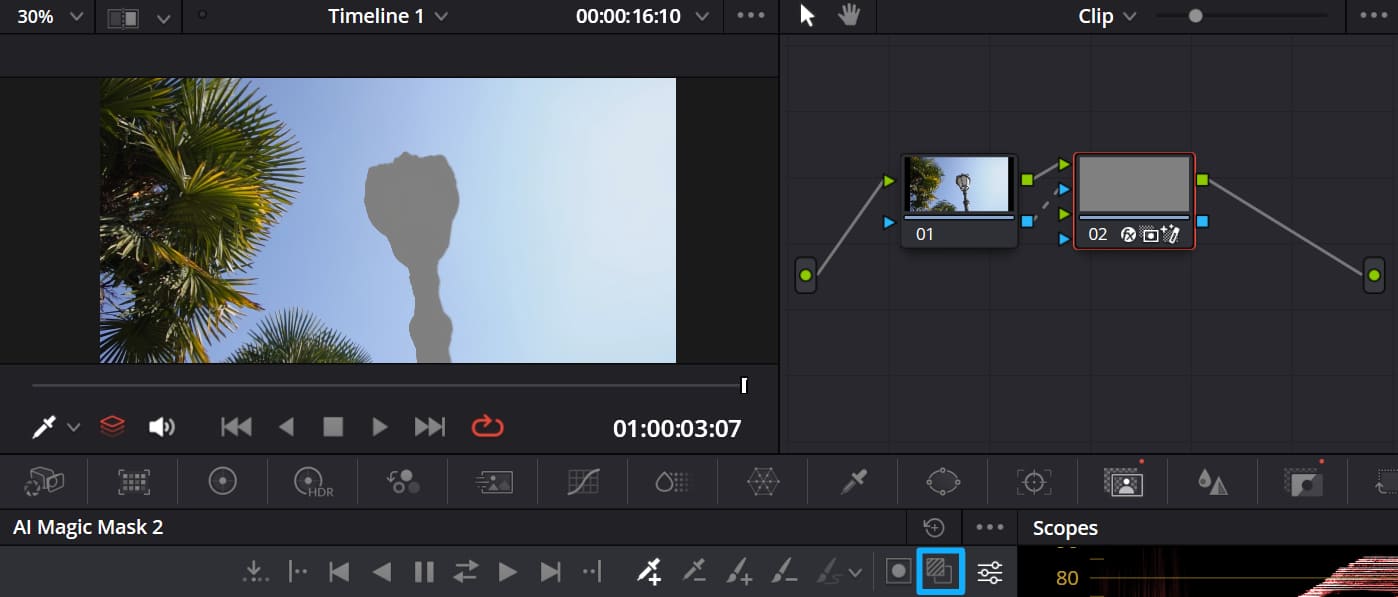This screenshot has width=1398, height=597.
Task: Toggle highlight mode in the viewer
Action: point(112,426)
